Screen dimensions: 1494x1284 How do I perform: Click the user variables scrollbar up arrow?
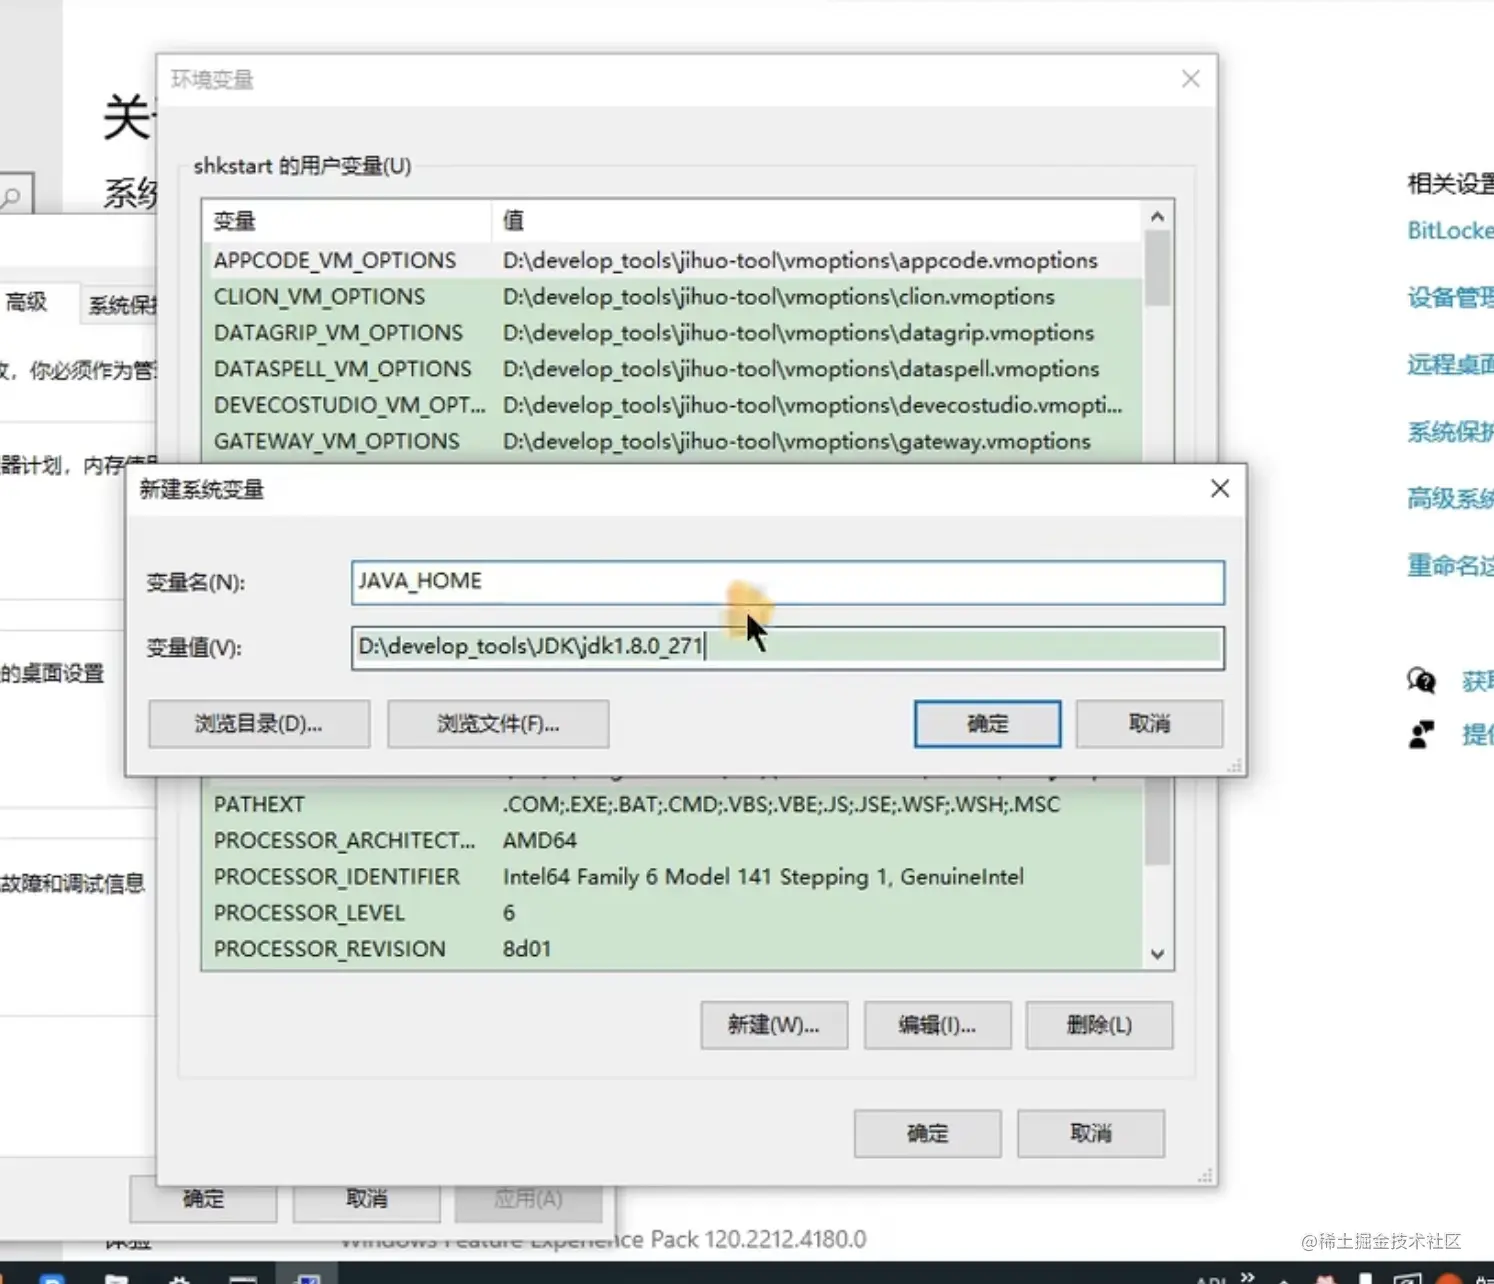[1157, 217]
